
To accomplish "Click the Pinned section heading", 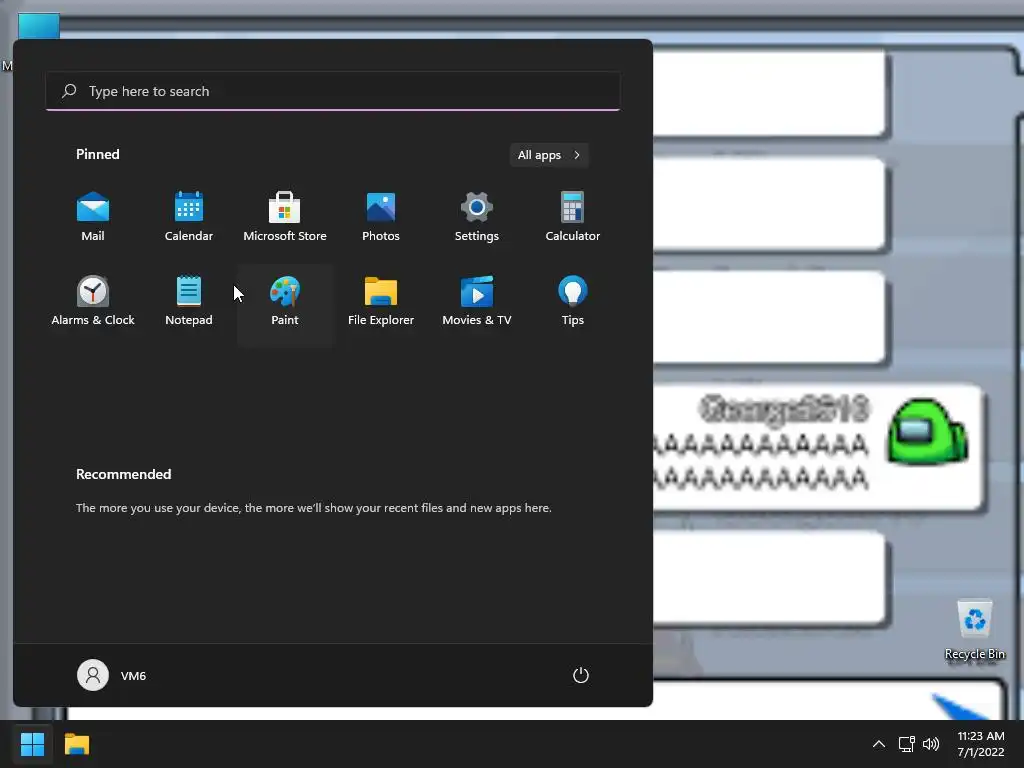I will (98, 154).
